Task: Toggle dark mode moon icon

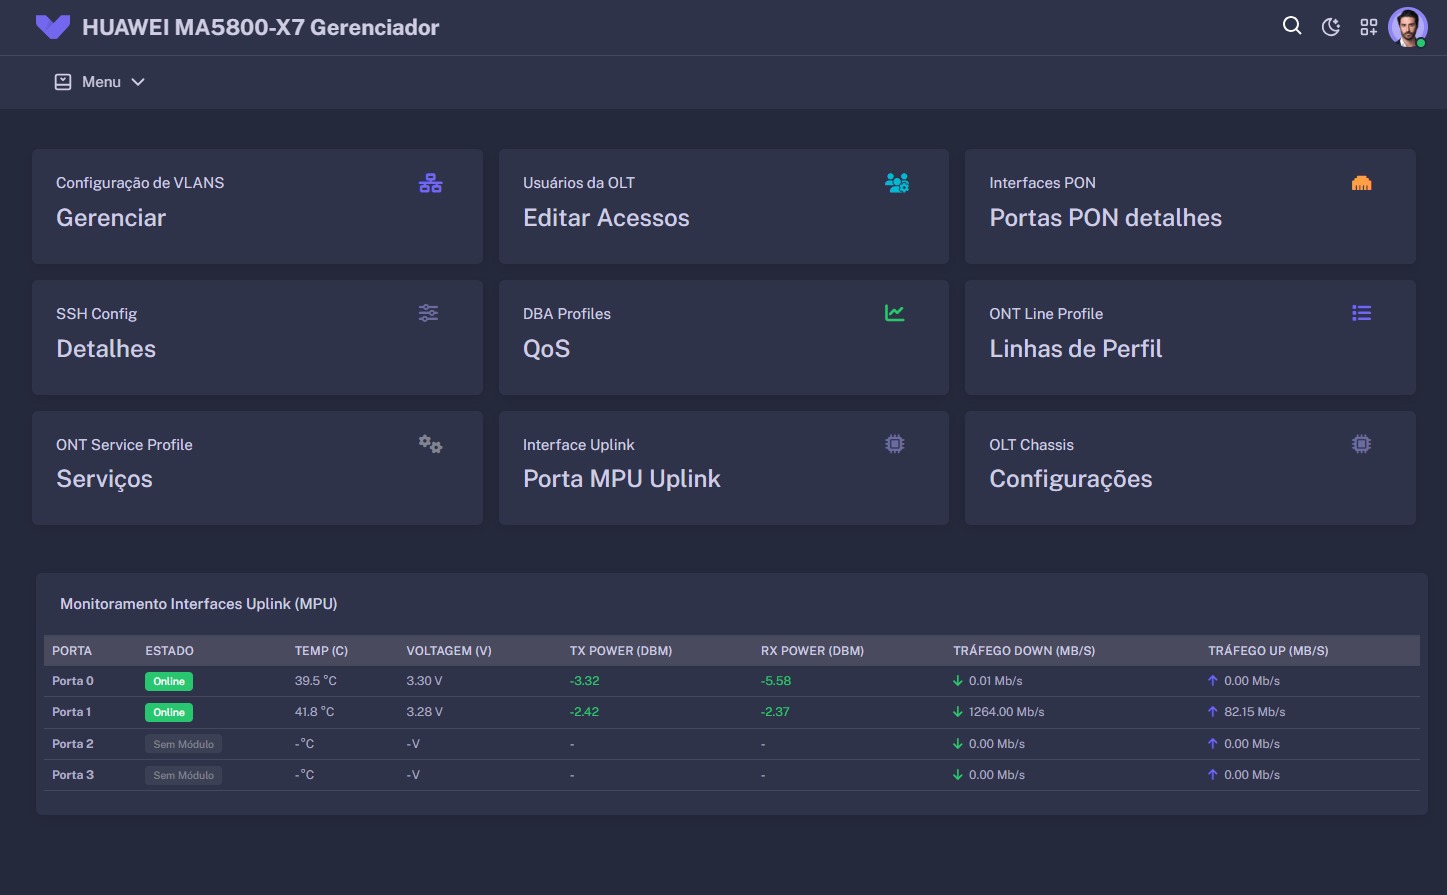Action: point(1330,27)
